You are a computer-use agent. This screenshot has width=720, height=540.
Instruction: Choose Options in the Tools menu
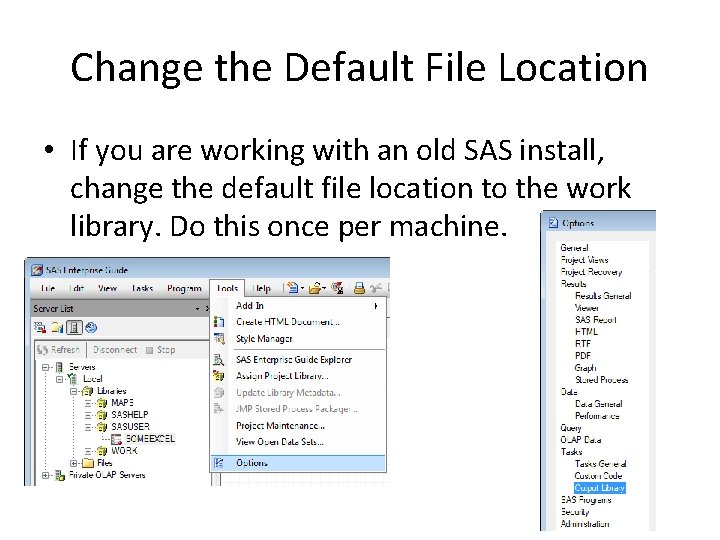click(298, 463)
